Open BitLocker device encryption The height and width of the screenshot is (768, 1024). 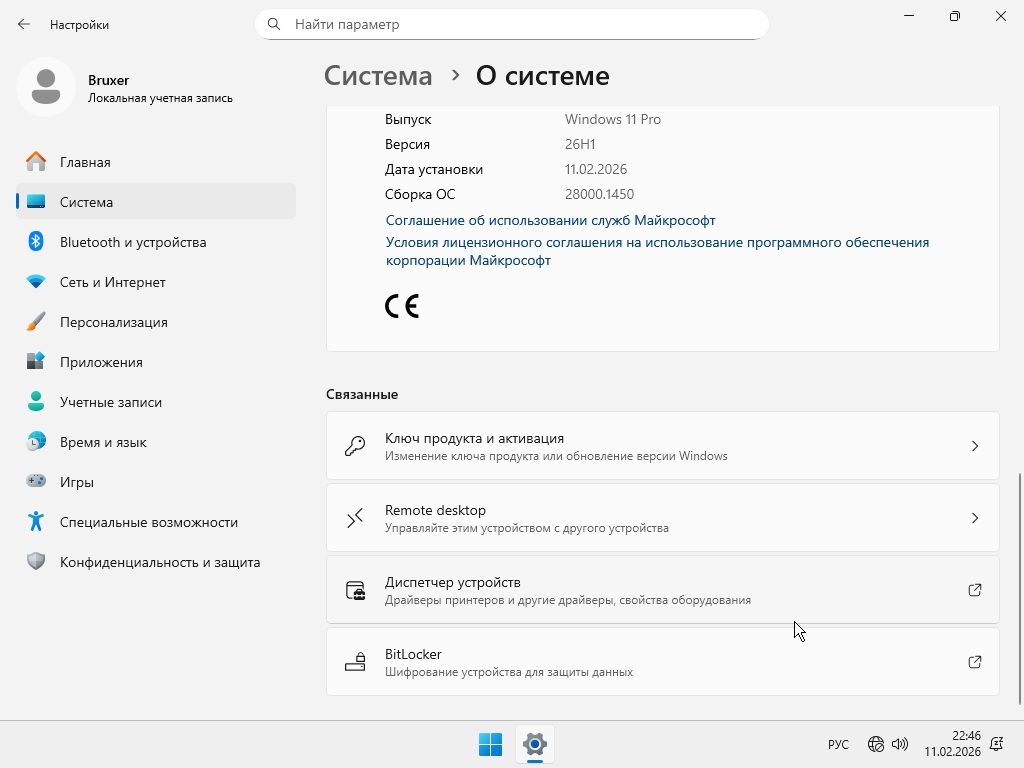(663, 662)
